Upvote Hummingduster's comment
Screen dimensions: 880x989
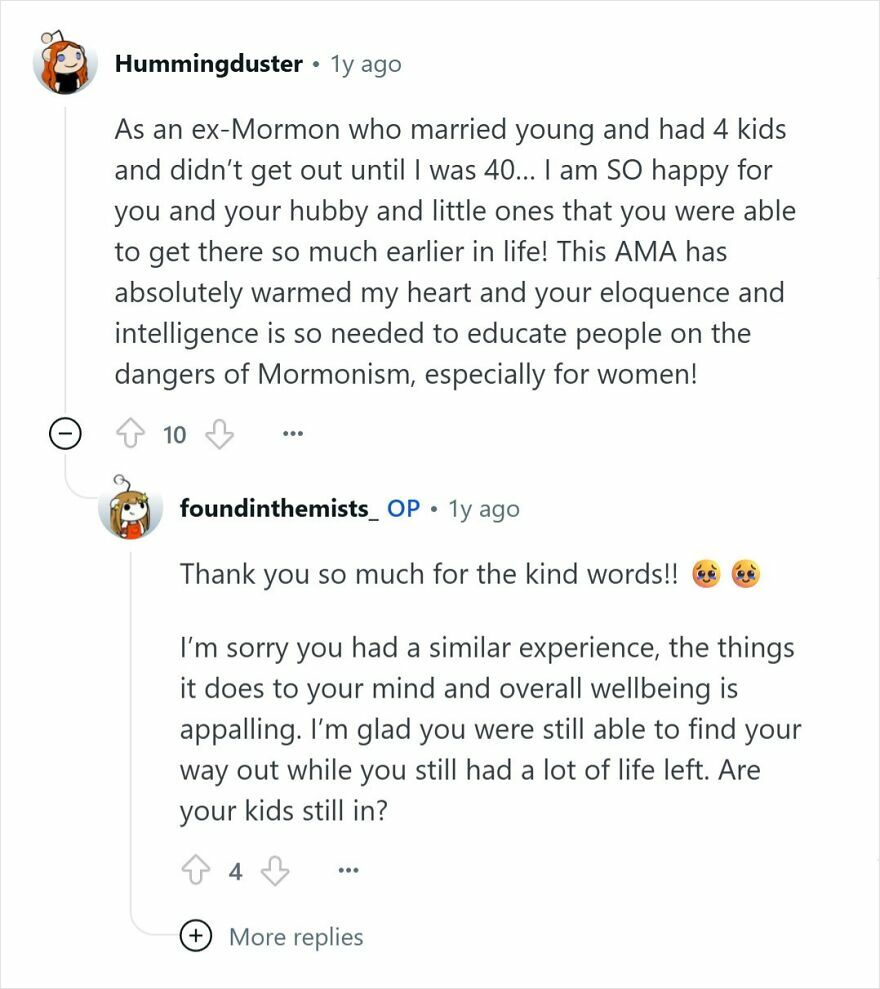click(x=132, y=434)
